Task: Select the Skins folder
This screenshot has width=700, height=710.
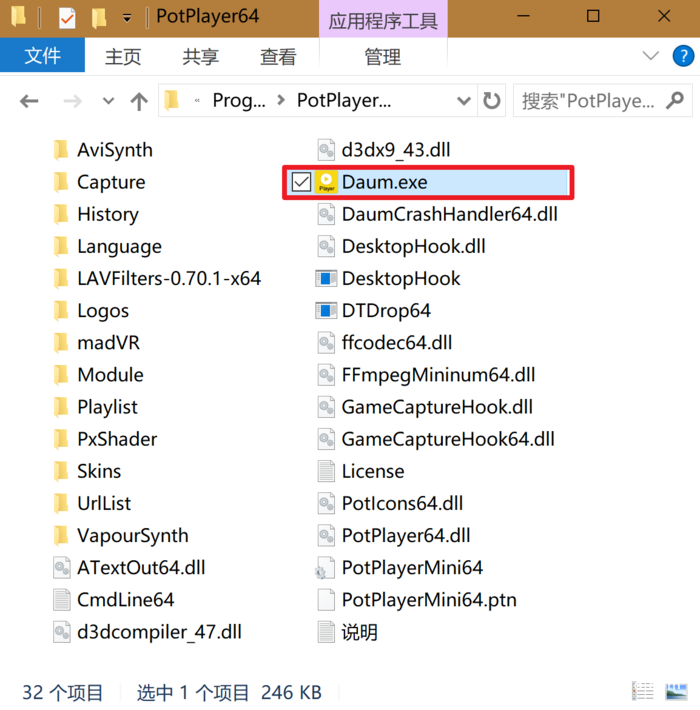Action: point(87,471)
